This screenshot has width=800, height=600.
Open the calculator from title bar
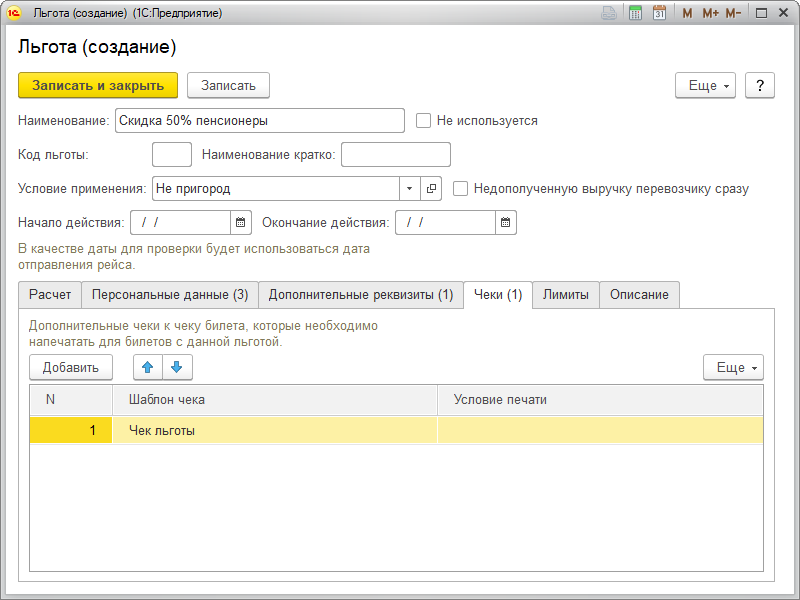(x=635, y=13)
